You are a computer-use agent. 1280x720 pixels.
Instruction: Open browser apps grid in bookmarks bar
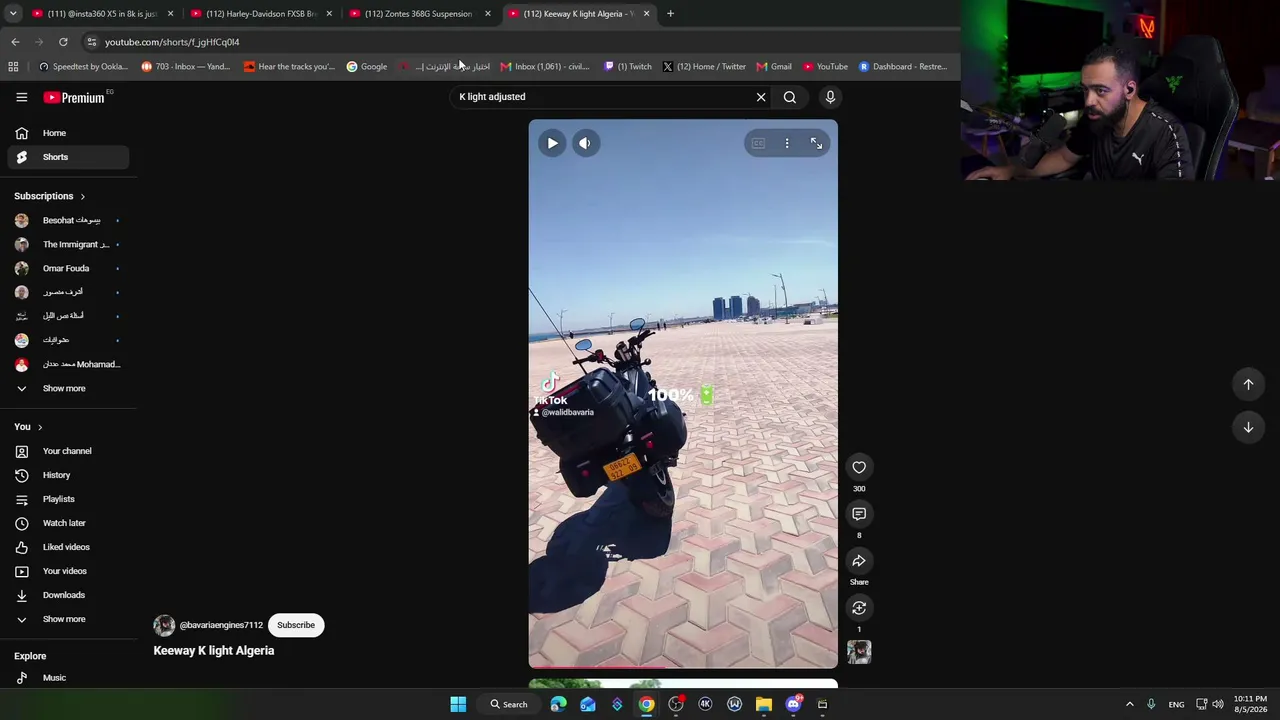coord(13,67)
